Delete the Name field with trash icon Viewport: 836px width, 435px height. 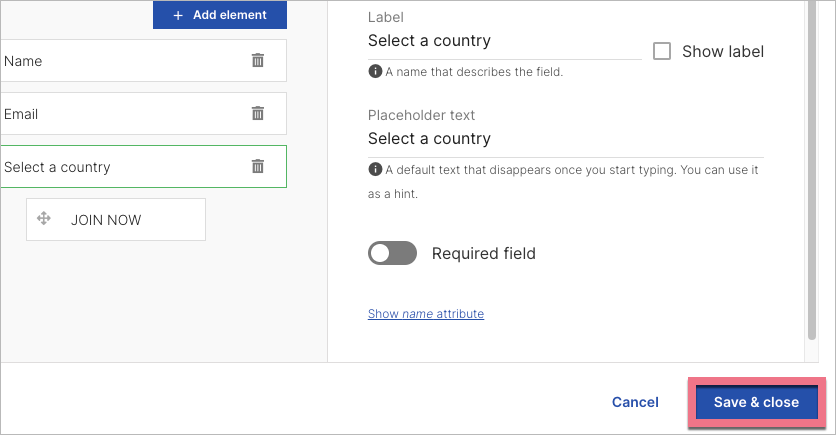pos(258,61)
